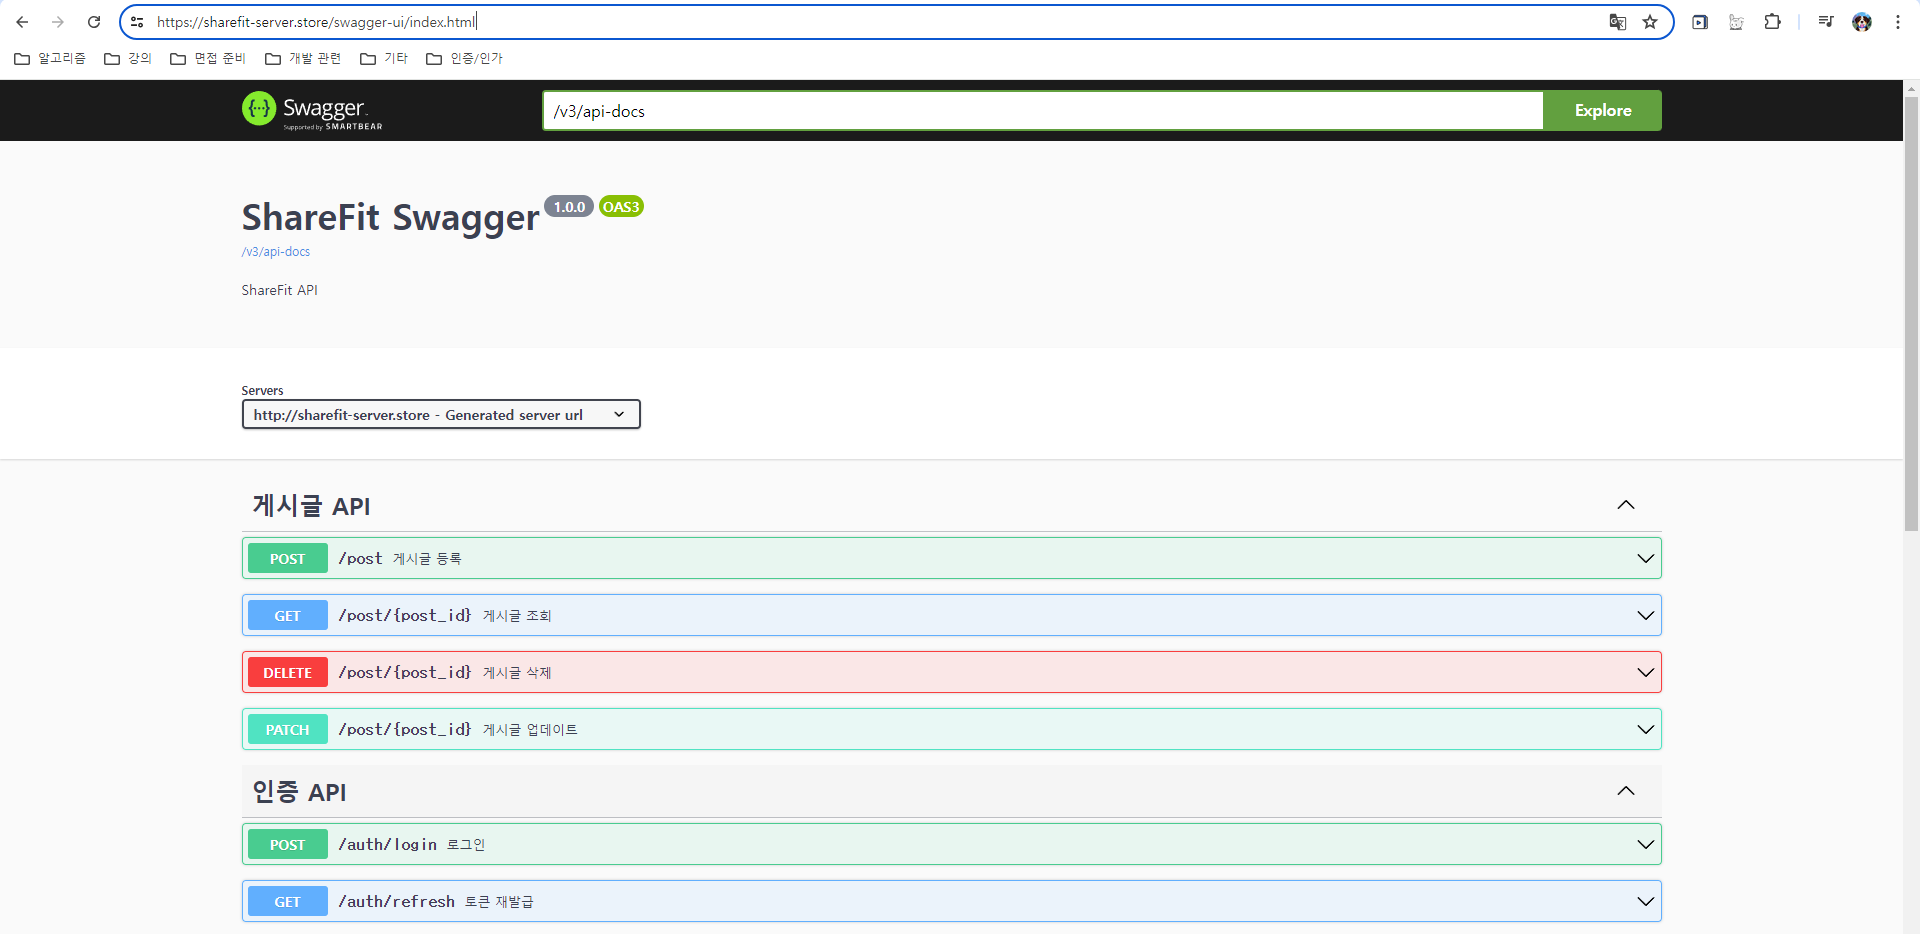Open the 기타 bookmark folder
The image size is (1920, 934).
384,59
